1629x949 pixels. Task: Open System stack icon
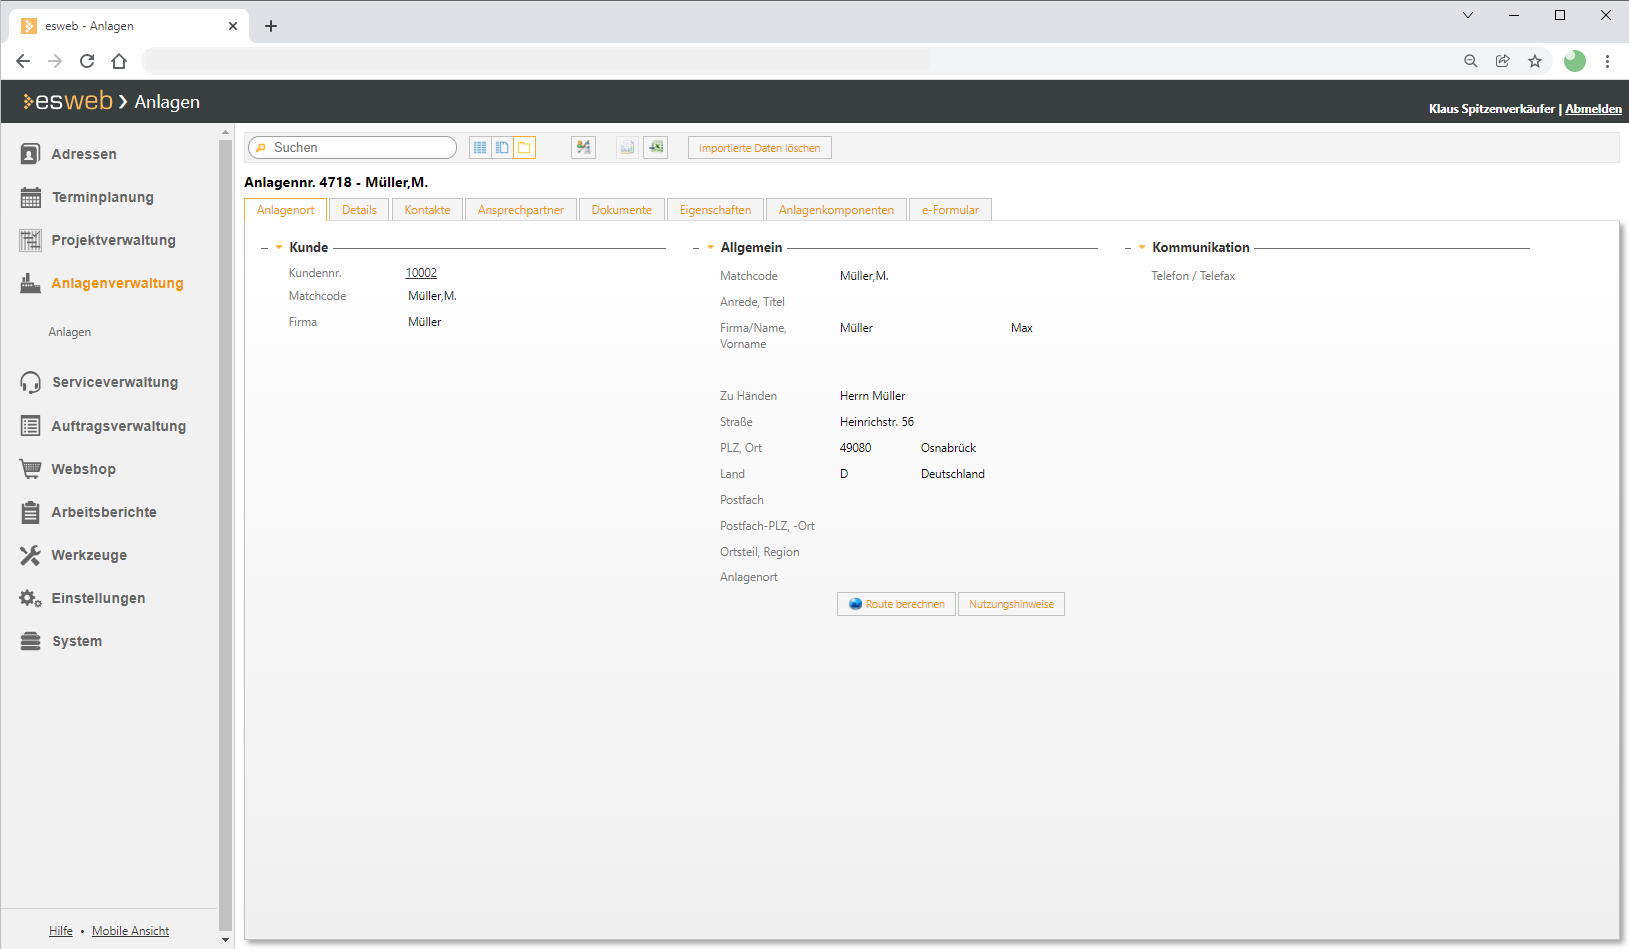pos(30,641)
